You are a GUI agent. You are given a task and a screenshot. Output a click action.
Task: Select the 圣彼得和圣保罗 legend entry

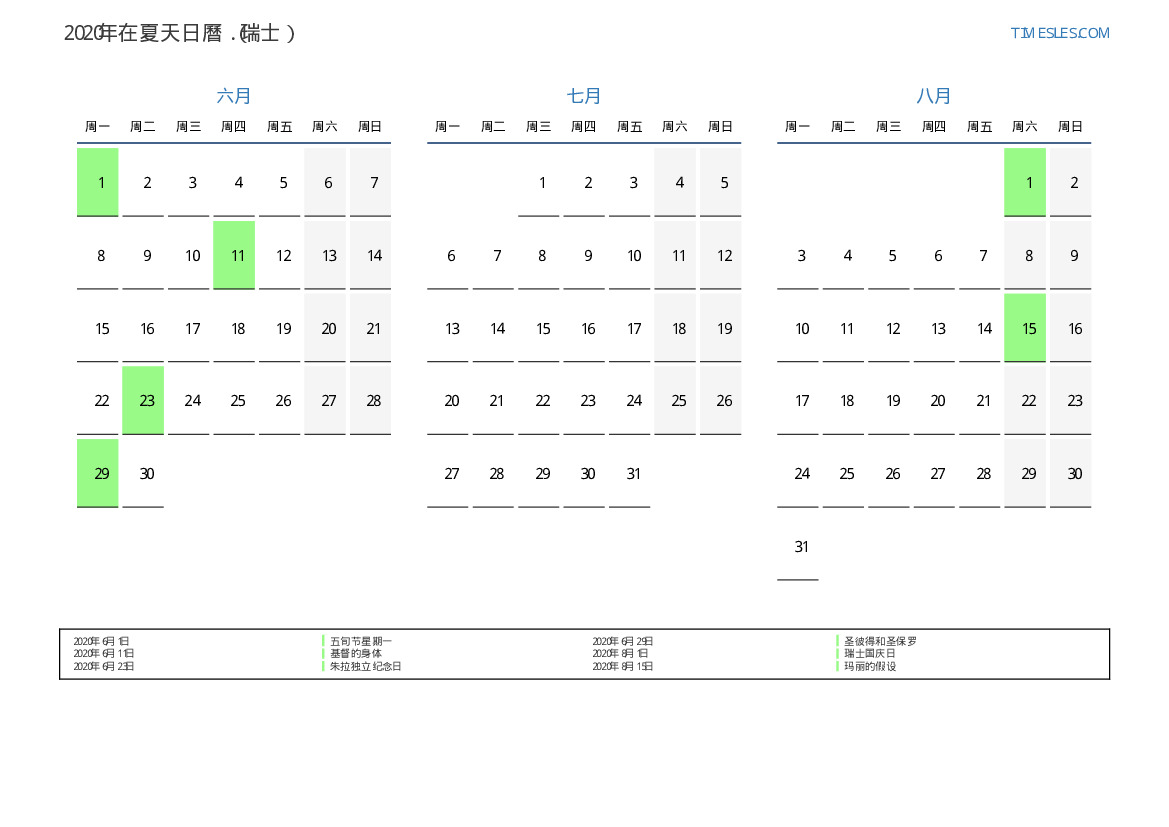[880, 641]
